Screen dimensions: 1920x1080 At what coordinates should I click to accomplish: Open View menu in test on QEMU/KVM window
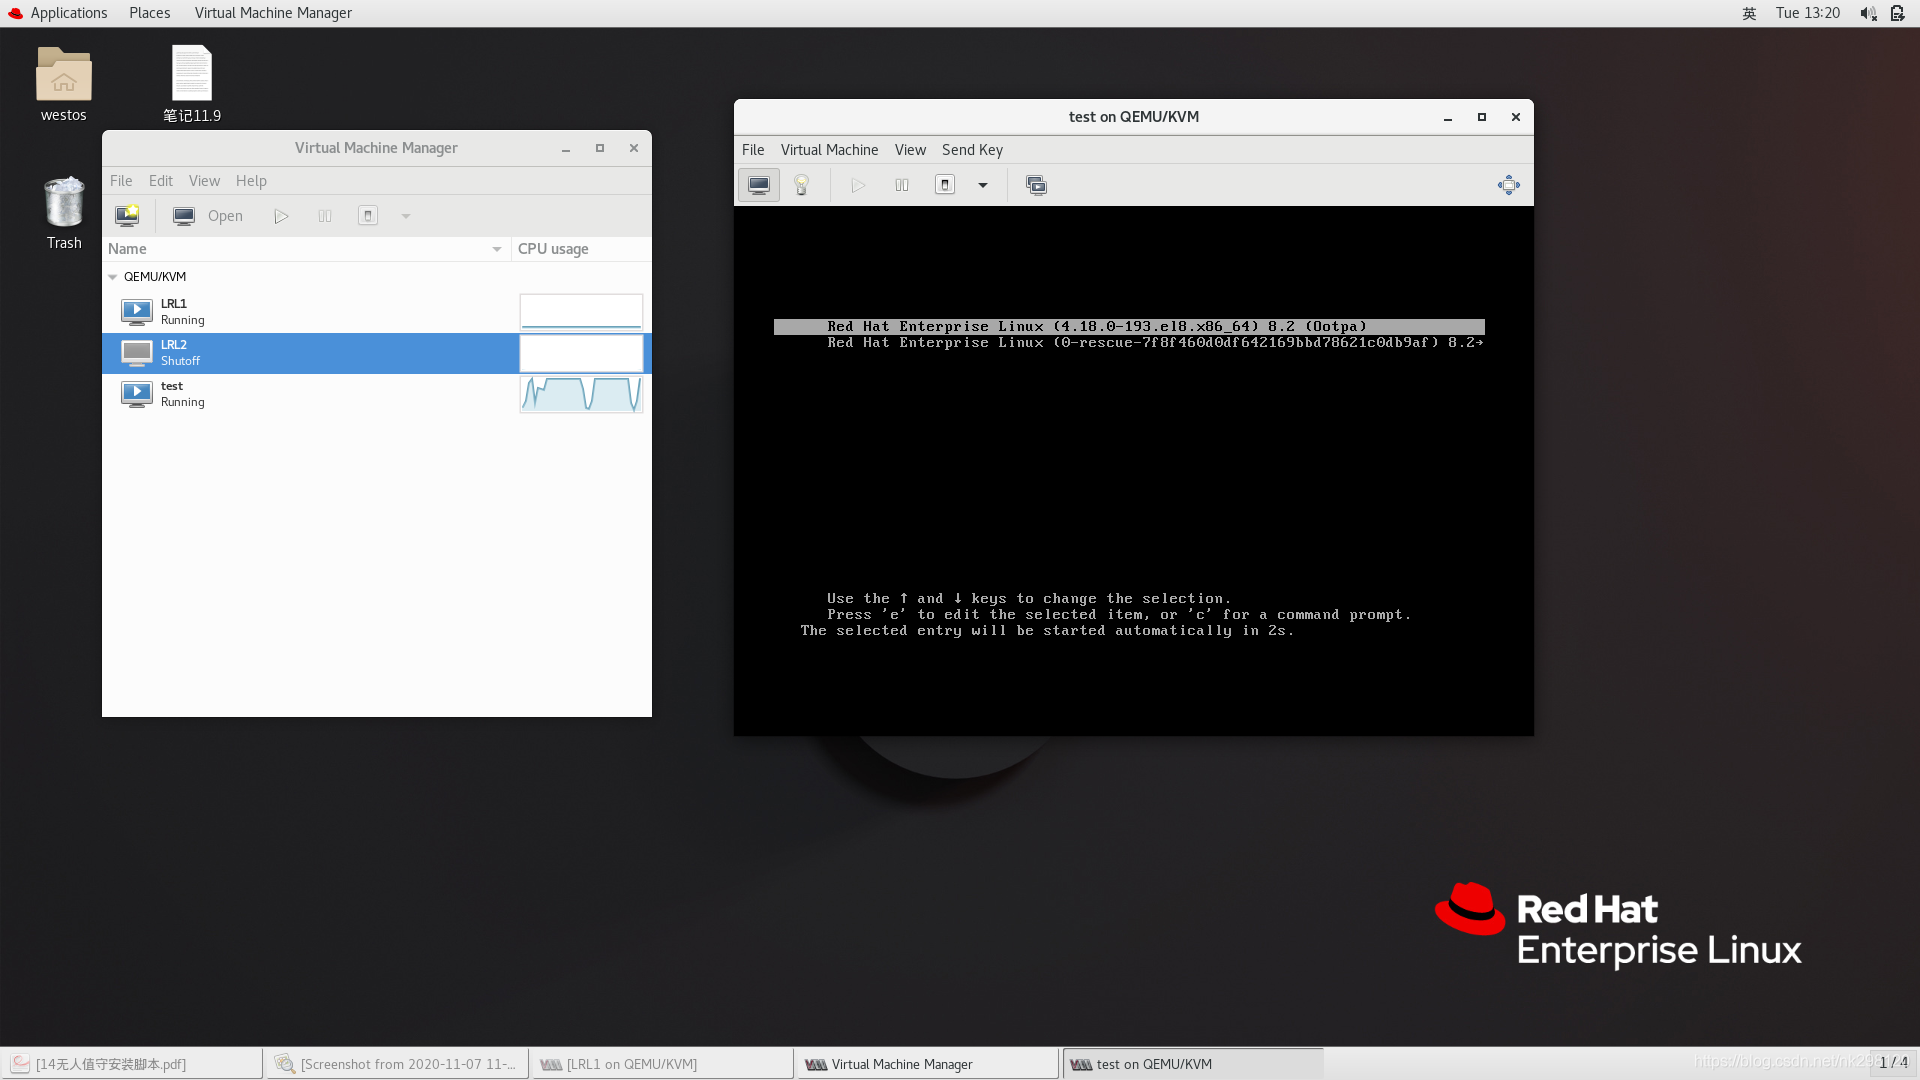click(x=910, y=150)
